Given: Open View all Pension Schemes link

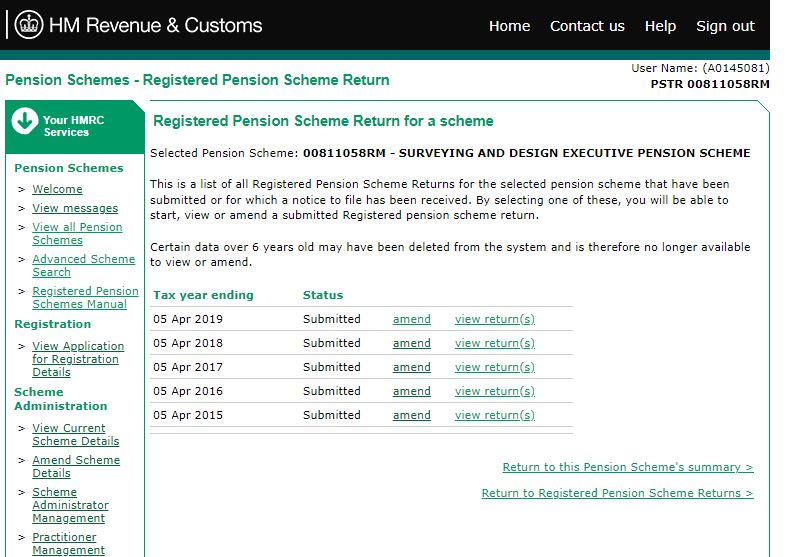Looking at the screenshot, I should click(x=77, y=234).
